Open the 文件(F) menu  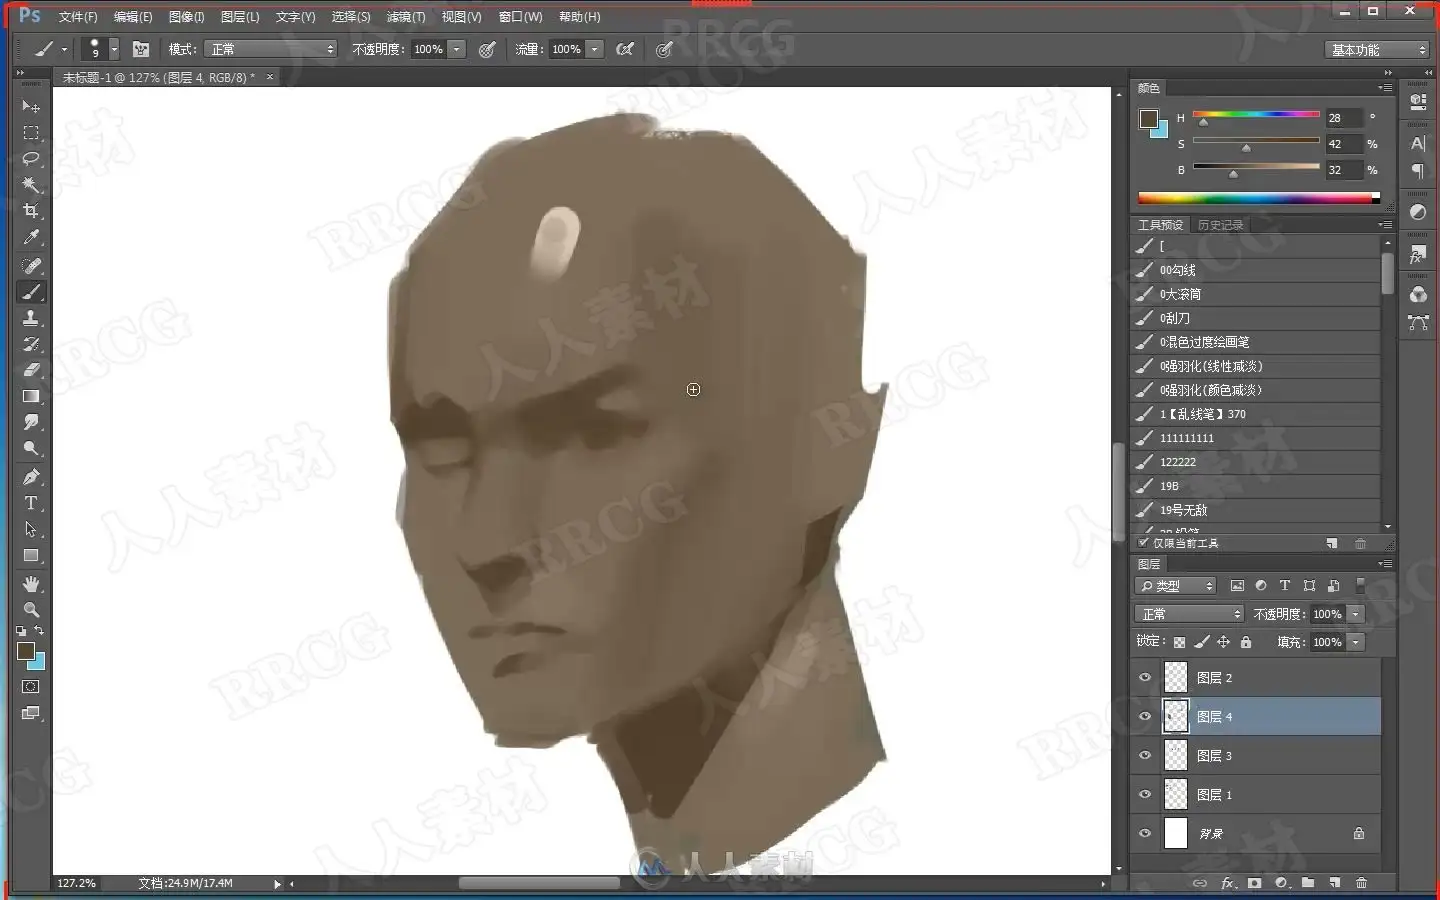[x=78, y=17]
